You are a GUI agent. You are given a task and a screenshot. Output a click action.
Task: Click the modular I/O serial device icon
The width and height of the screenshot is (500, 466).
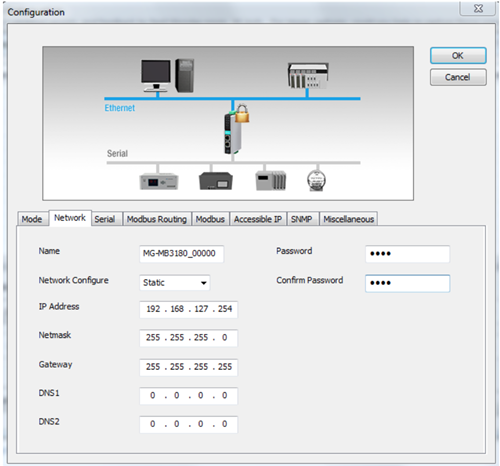(271, 181)
